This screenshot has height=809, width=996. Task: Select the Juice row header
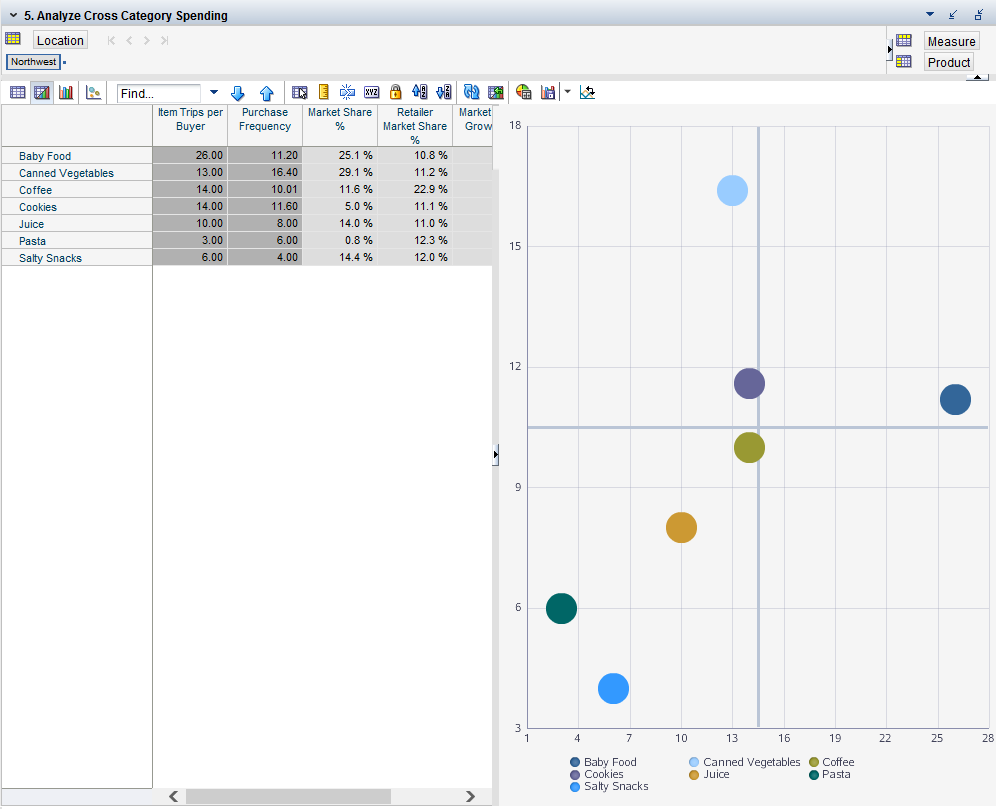pos(77,224)
